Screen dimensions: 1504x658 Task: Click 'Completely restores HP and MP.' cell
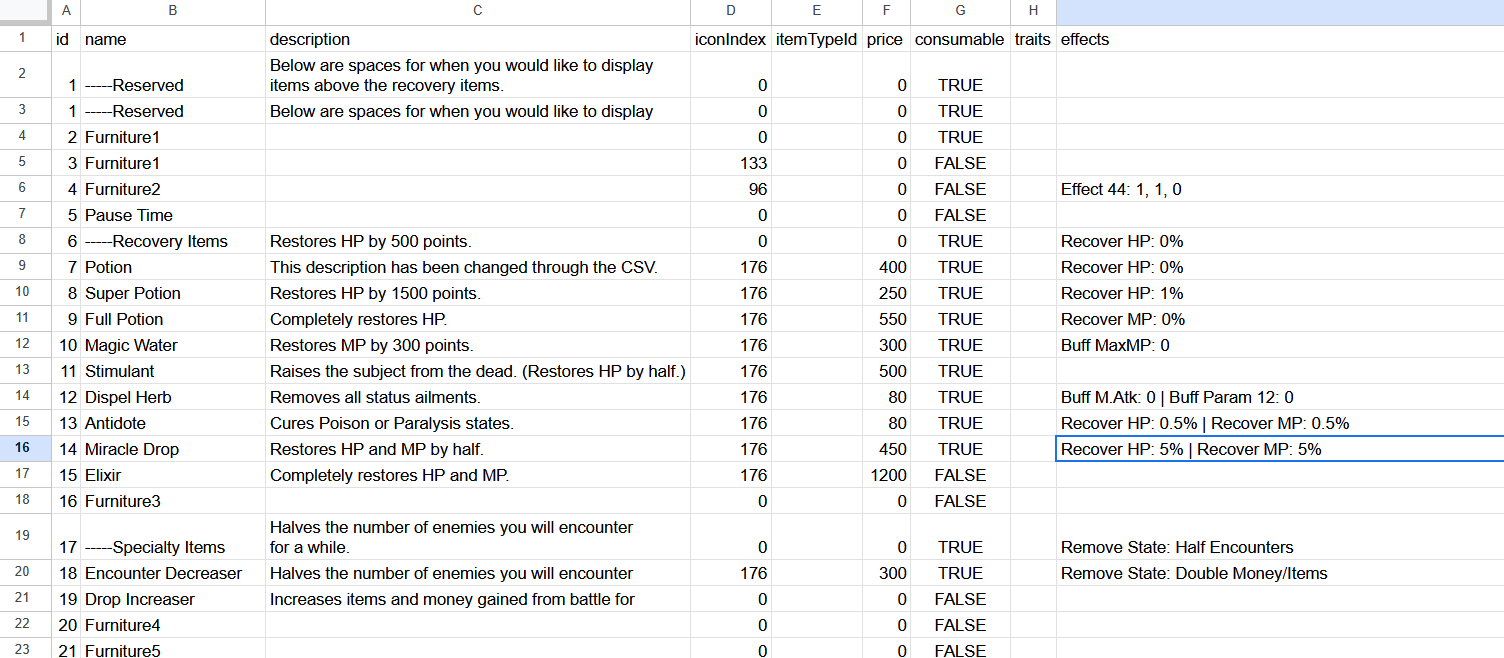tap(478, 475)
